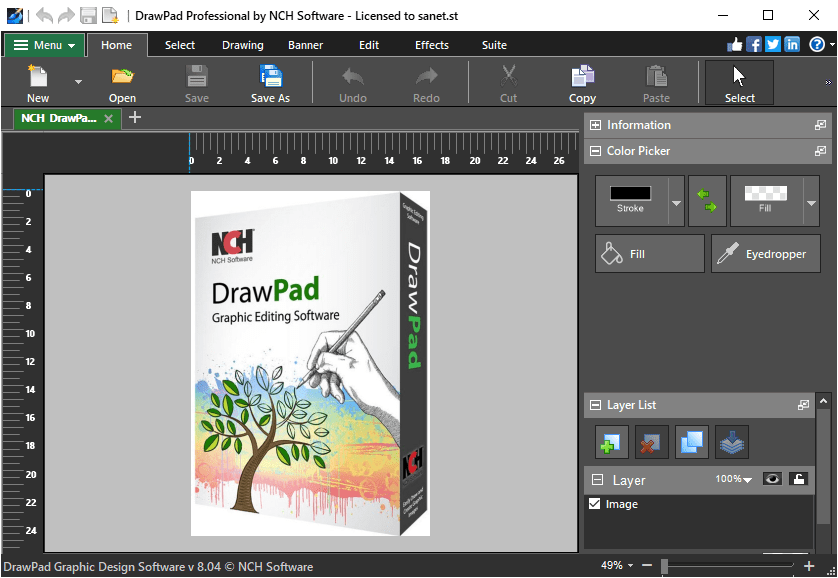Click the black Stroke color swatch
The height and width of the screenshot is (578, 838).
click(x=631, y=193)
